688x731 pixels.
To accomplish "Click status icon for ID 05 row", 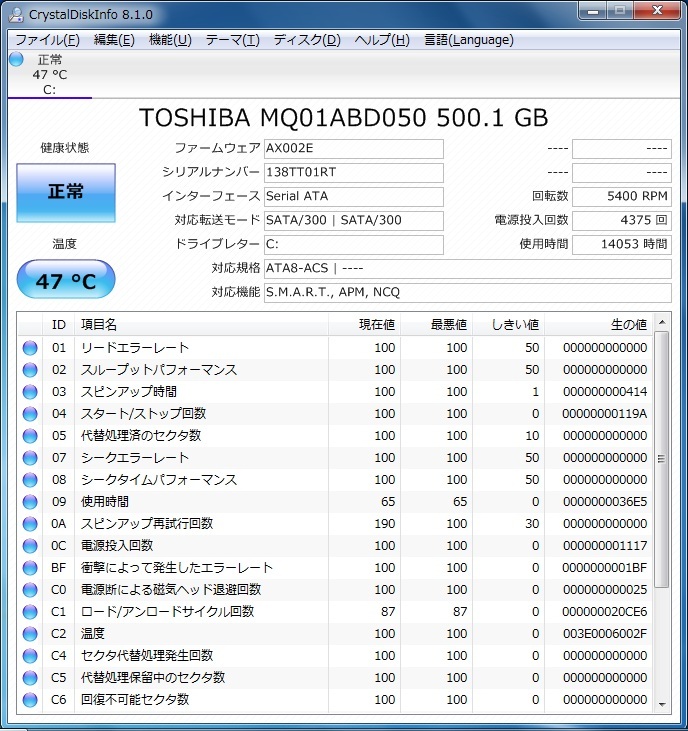I will 30,435.
